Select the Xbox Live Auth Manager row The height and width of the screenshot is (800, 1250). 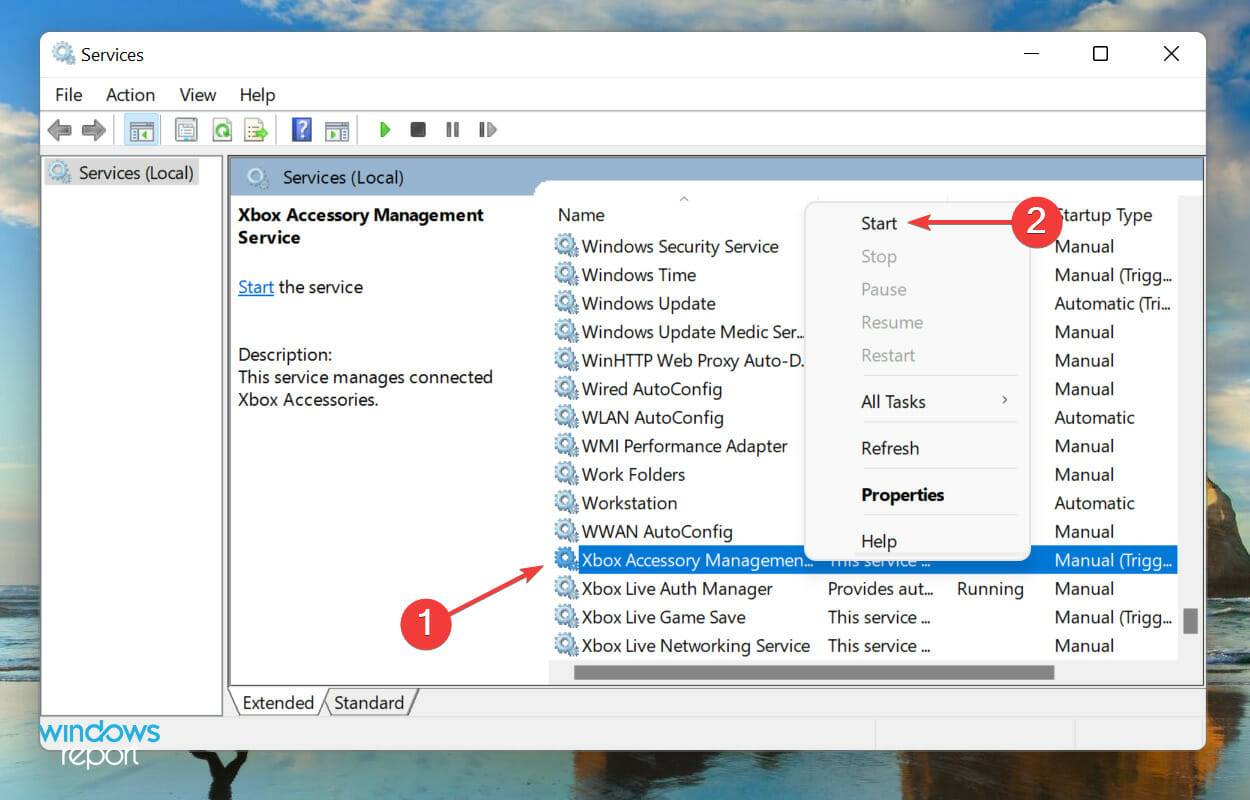864,588
